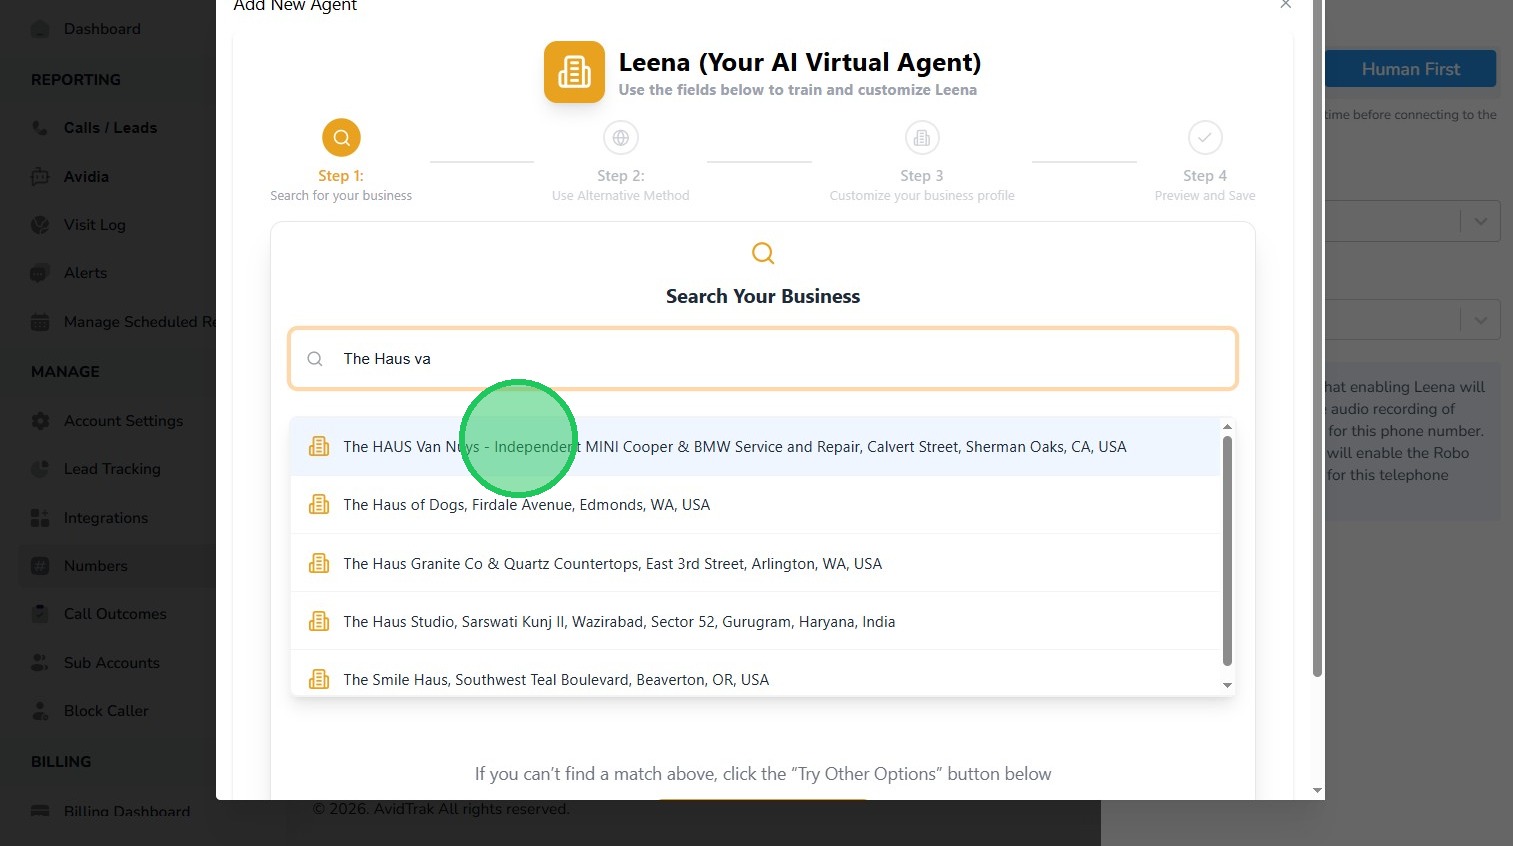Go to Call Outcomes in the sidebar
1513x846 pixels.
click(x=115, y=614)
